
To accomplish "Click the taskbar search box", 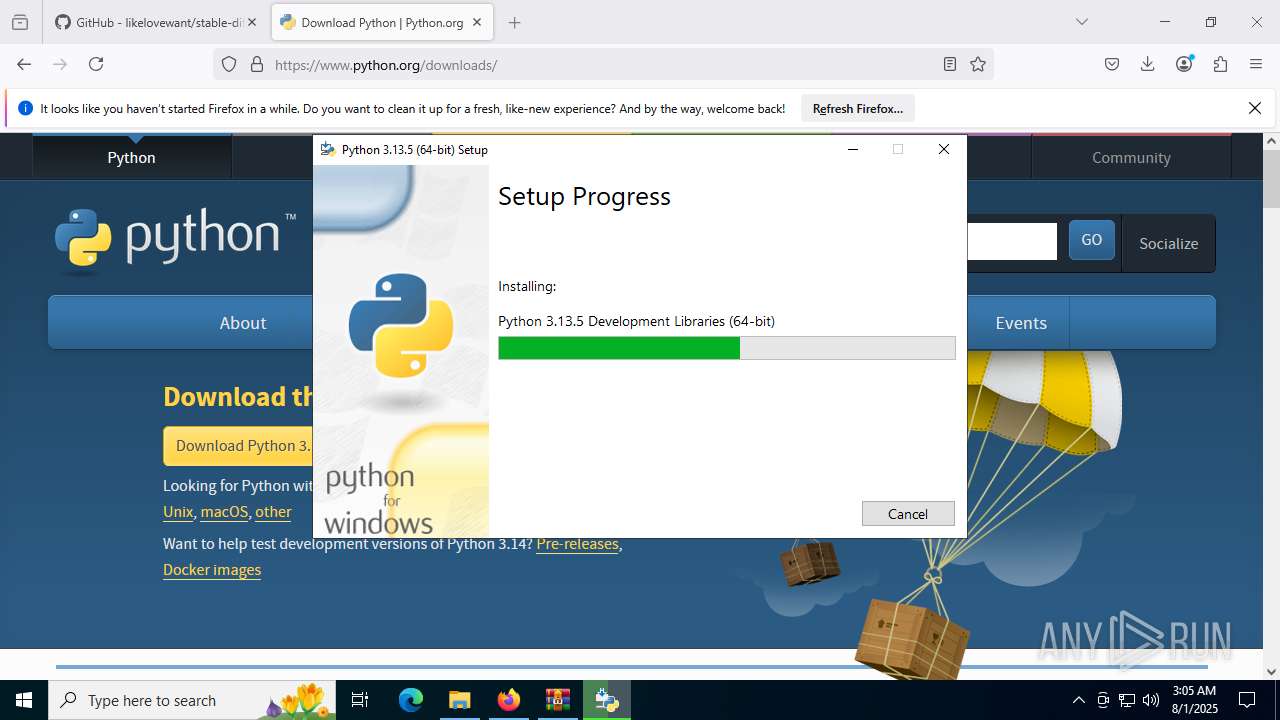I will (192, 700).
